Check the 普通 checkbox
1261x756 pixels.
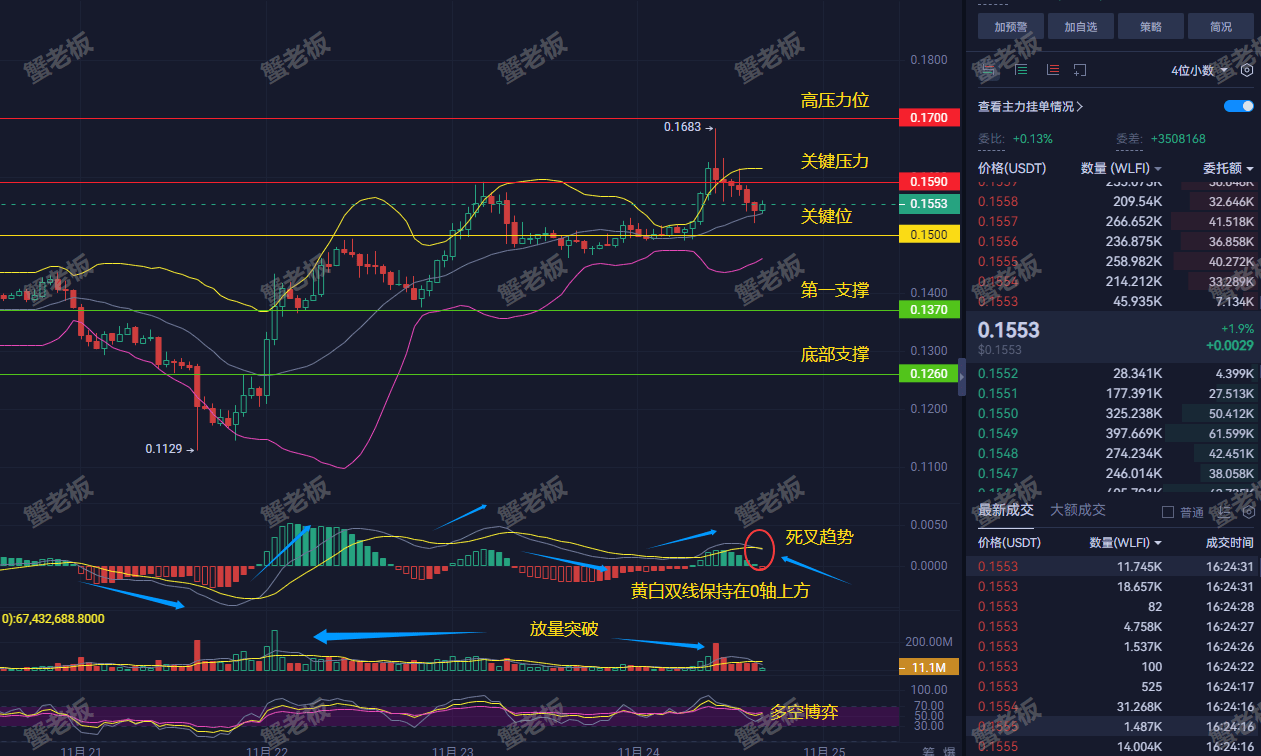1168,512
